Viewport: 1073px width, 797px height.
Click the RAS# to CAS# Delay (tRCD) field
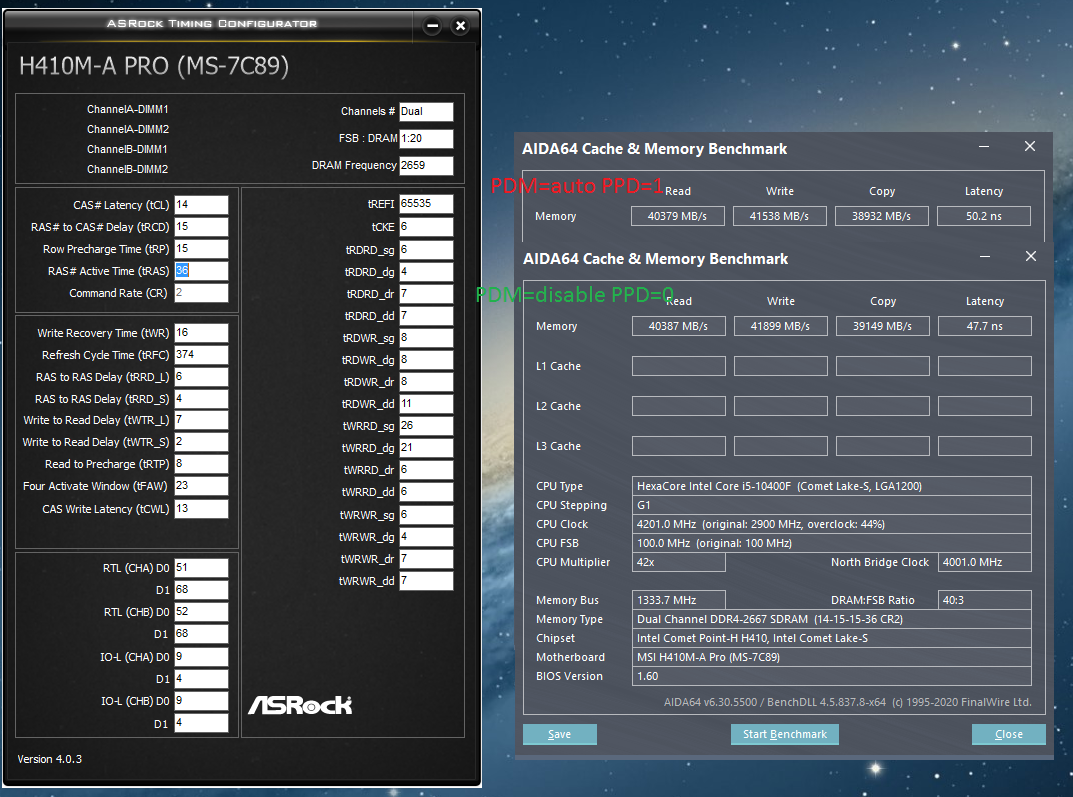pyautogui.click(x=201, y=226)
